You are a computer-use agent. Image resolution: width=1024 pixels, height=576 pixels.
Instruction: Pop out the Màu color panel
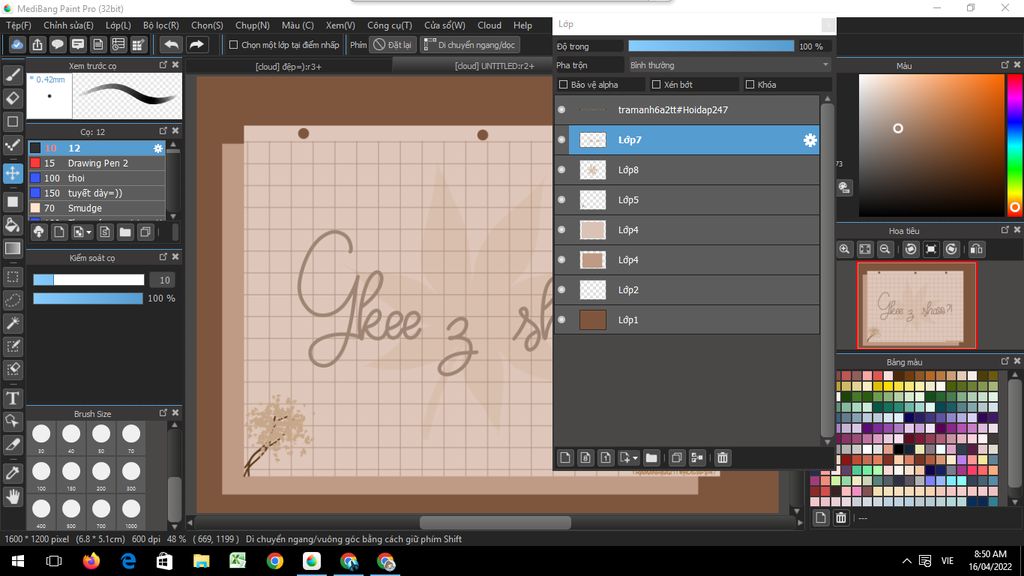tap(1004, 65)
